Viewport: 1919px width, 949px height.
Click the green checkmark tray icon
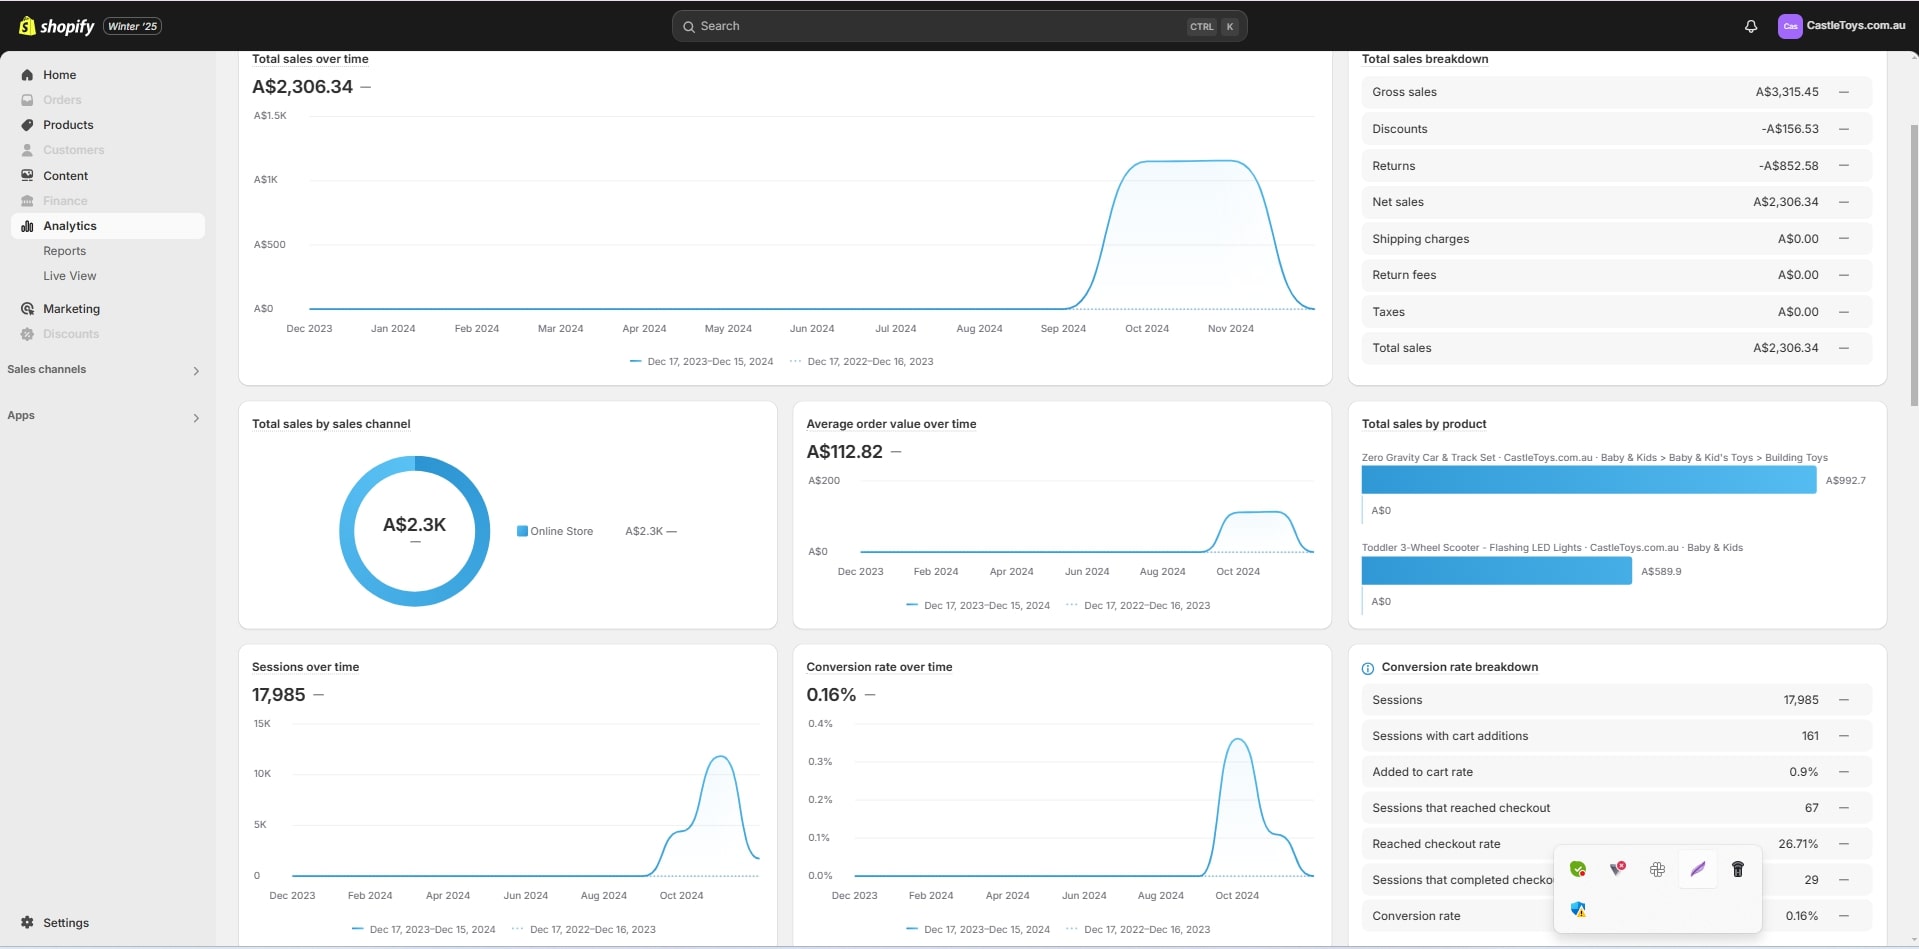pyautogui.click(x=1578, y=869)
